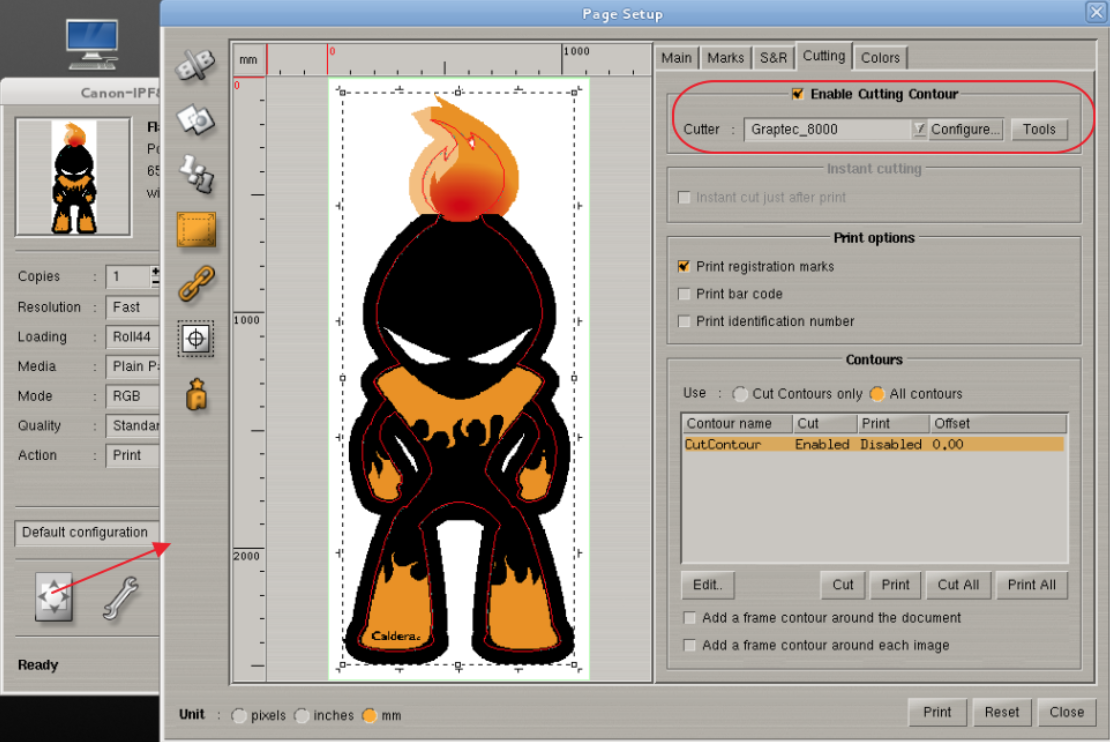Open the Default configuration dropdown
Screen dimensions: 1110x742
pos(85,533)
